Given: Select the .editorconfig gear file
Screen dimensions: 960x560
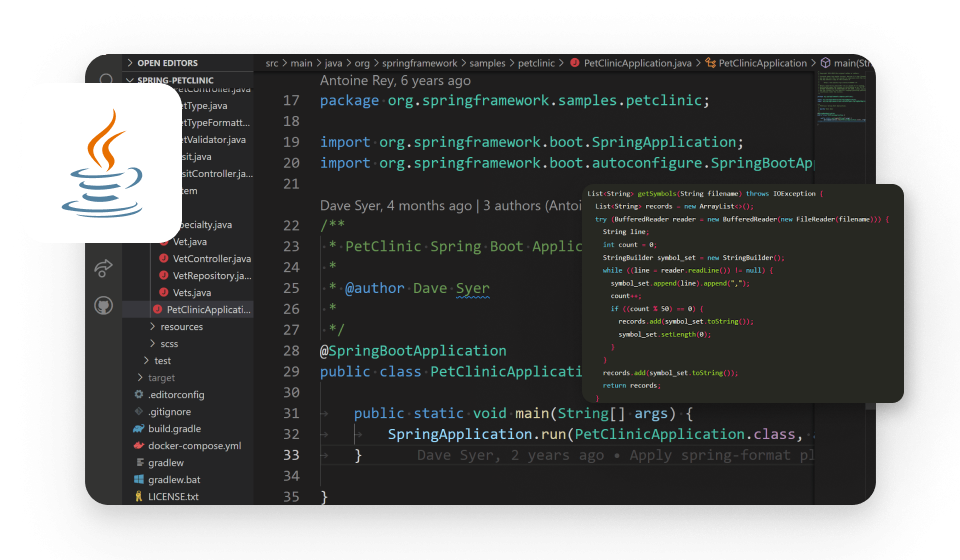Looking at the screenshot, I should (x=175, y=394).
